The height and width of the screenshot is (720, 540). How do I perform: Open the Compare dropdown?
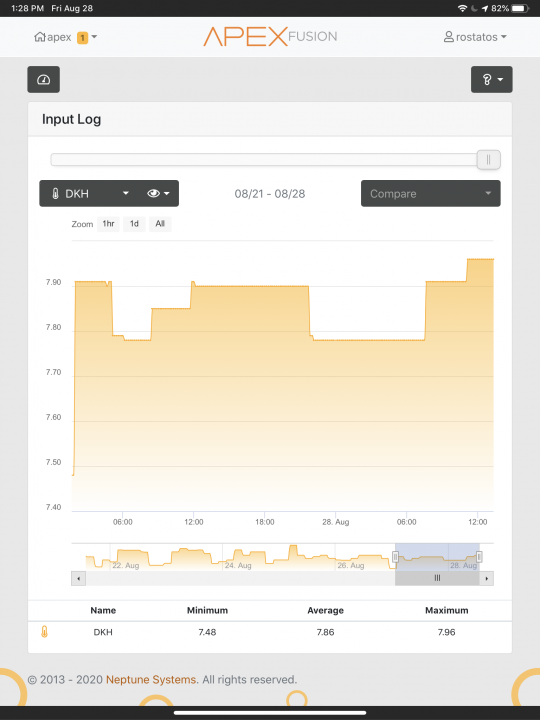(431, 193)
